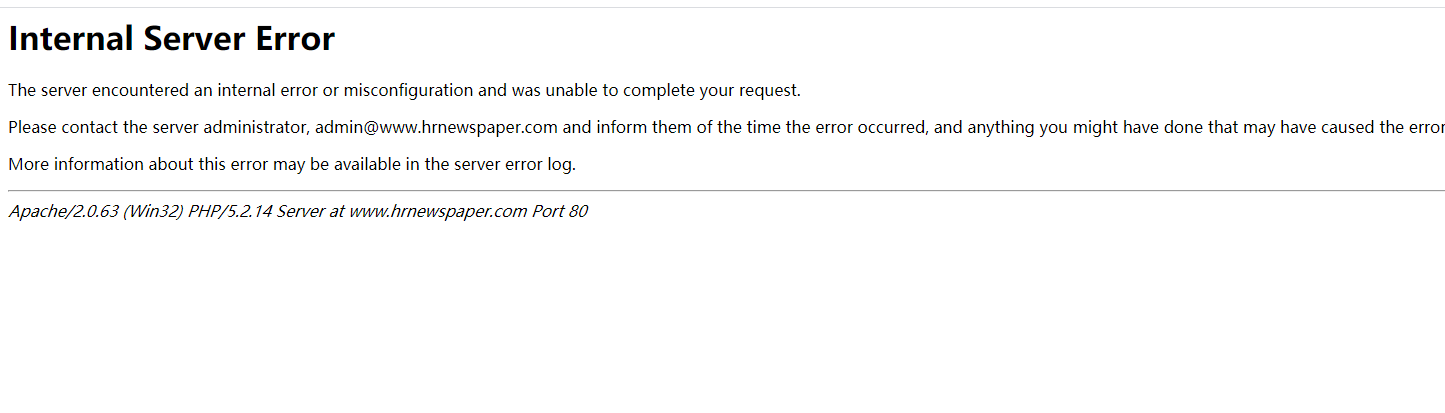The width and height of the screenshot is (1445, 413).
Task: Click "Apache/2.0.63" in the server signature
Action: tap(62, 212)
